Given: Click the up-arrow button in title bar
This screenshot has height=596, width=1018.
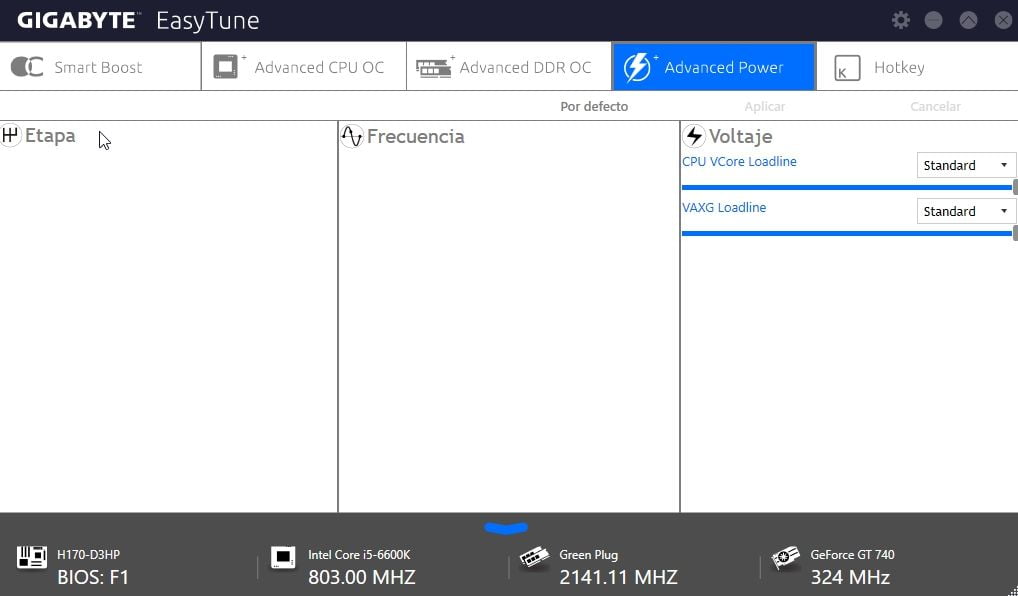Looking at the screenshot, I should (x=968, y=20).
